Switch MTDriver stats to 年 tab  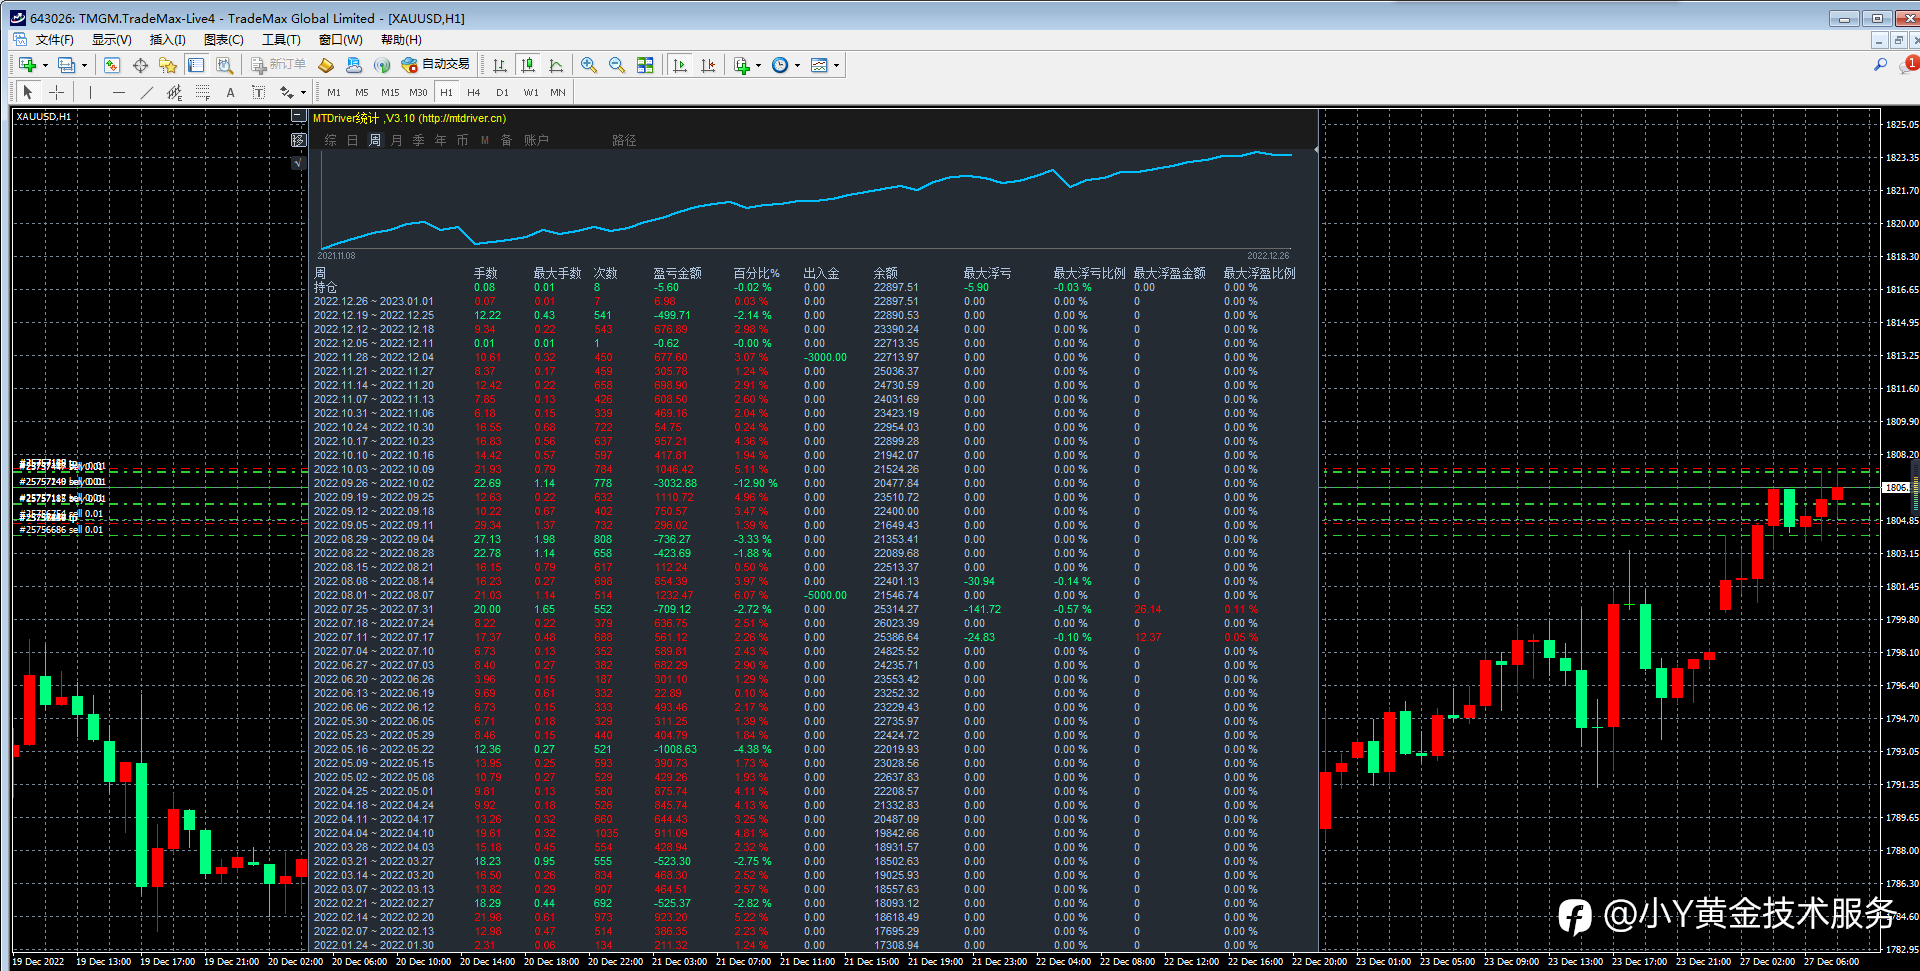440,140
